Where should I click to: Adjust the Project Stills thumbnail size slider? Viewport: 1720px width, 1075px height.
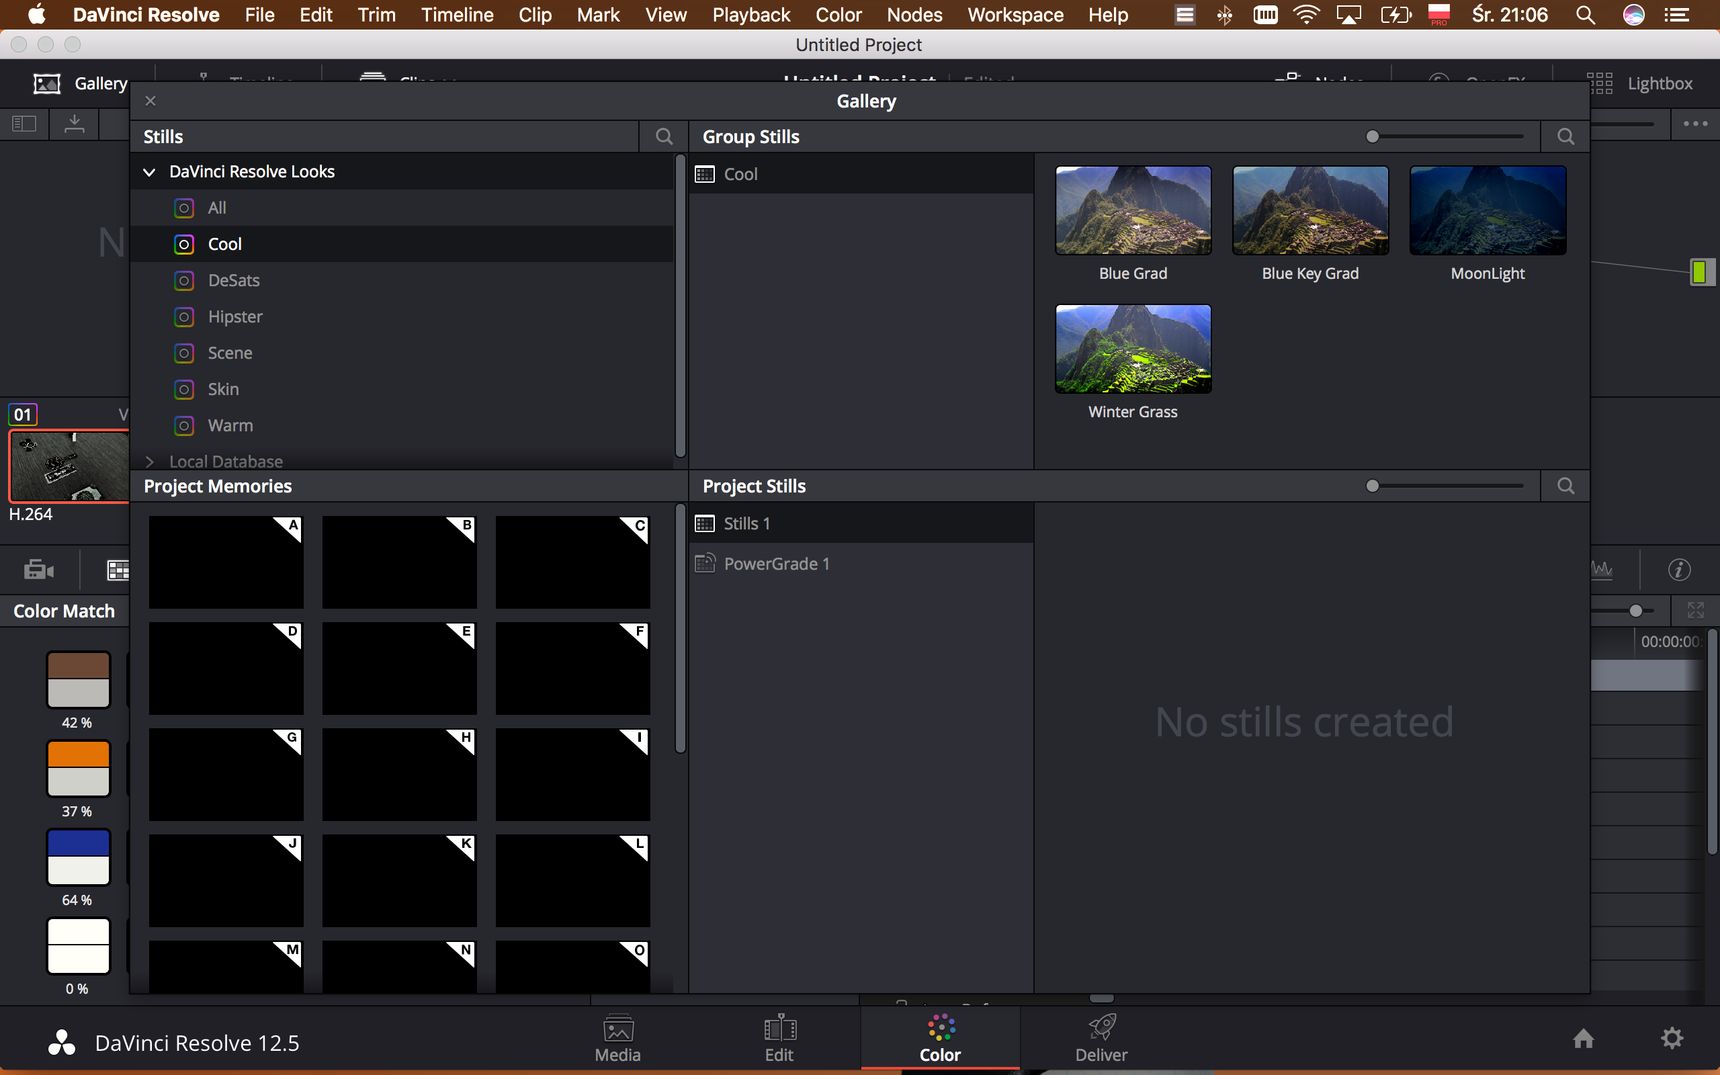pyautogui.click(x=1446, y=486)
